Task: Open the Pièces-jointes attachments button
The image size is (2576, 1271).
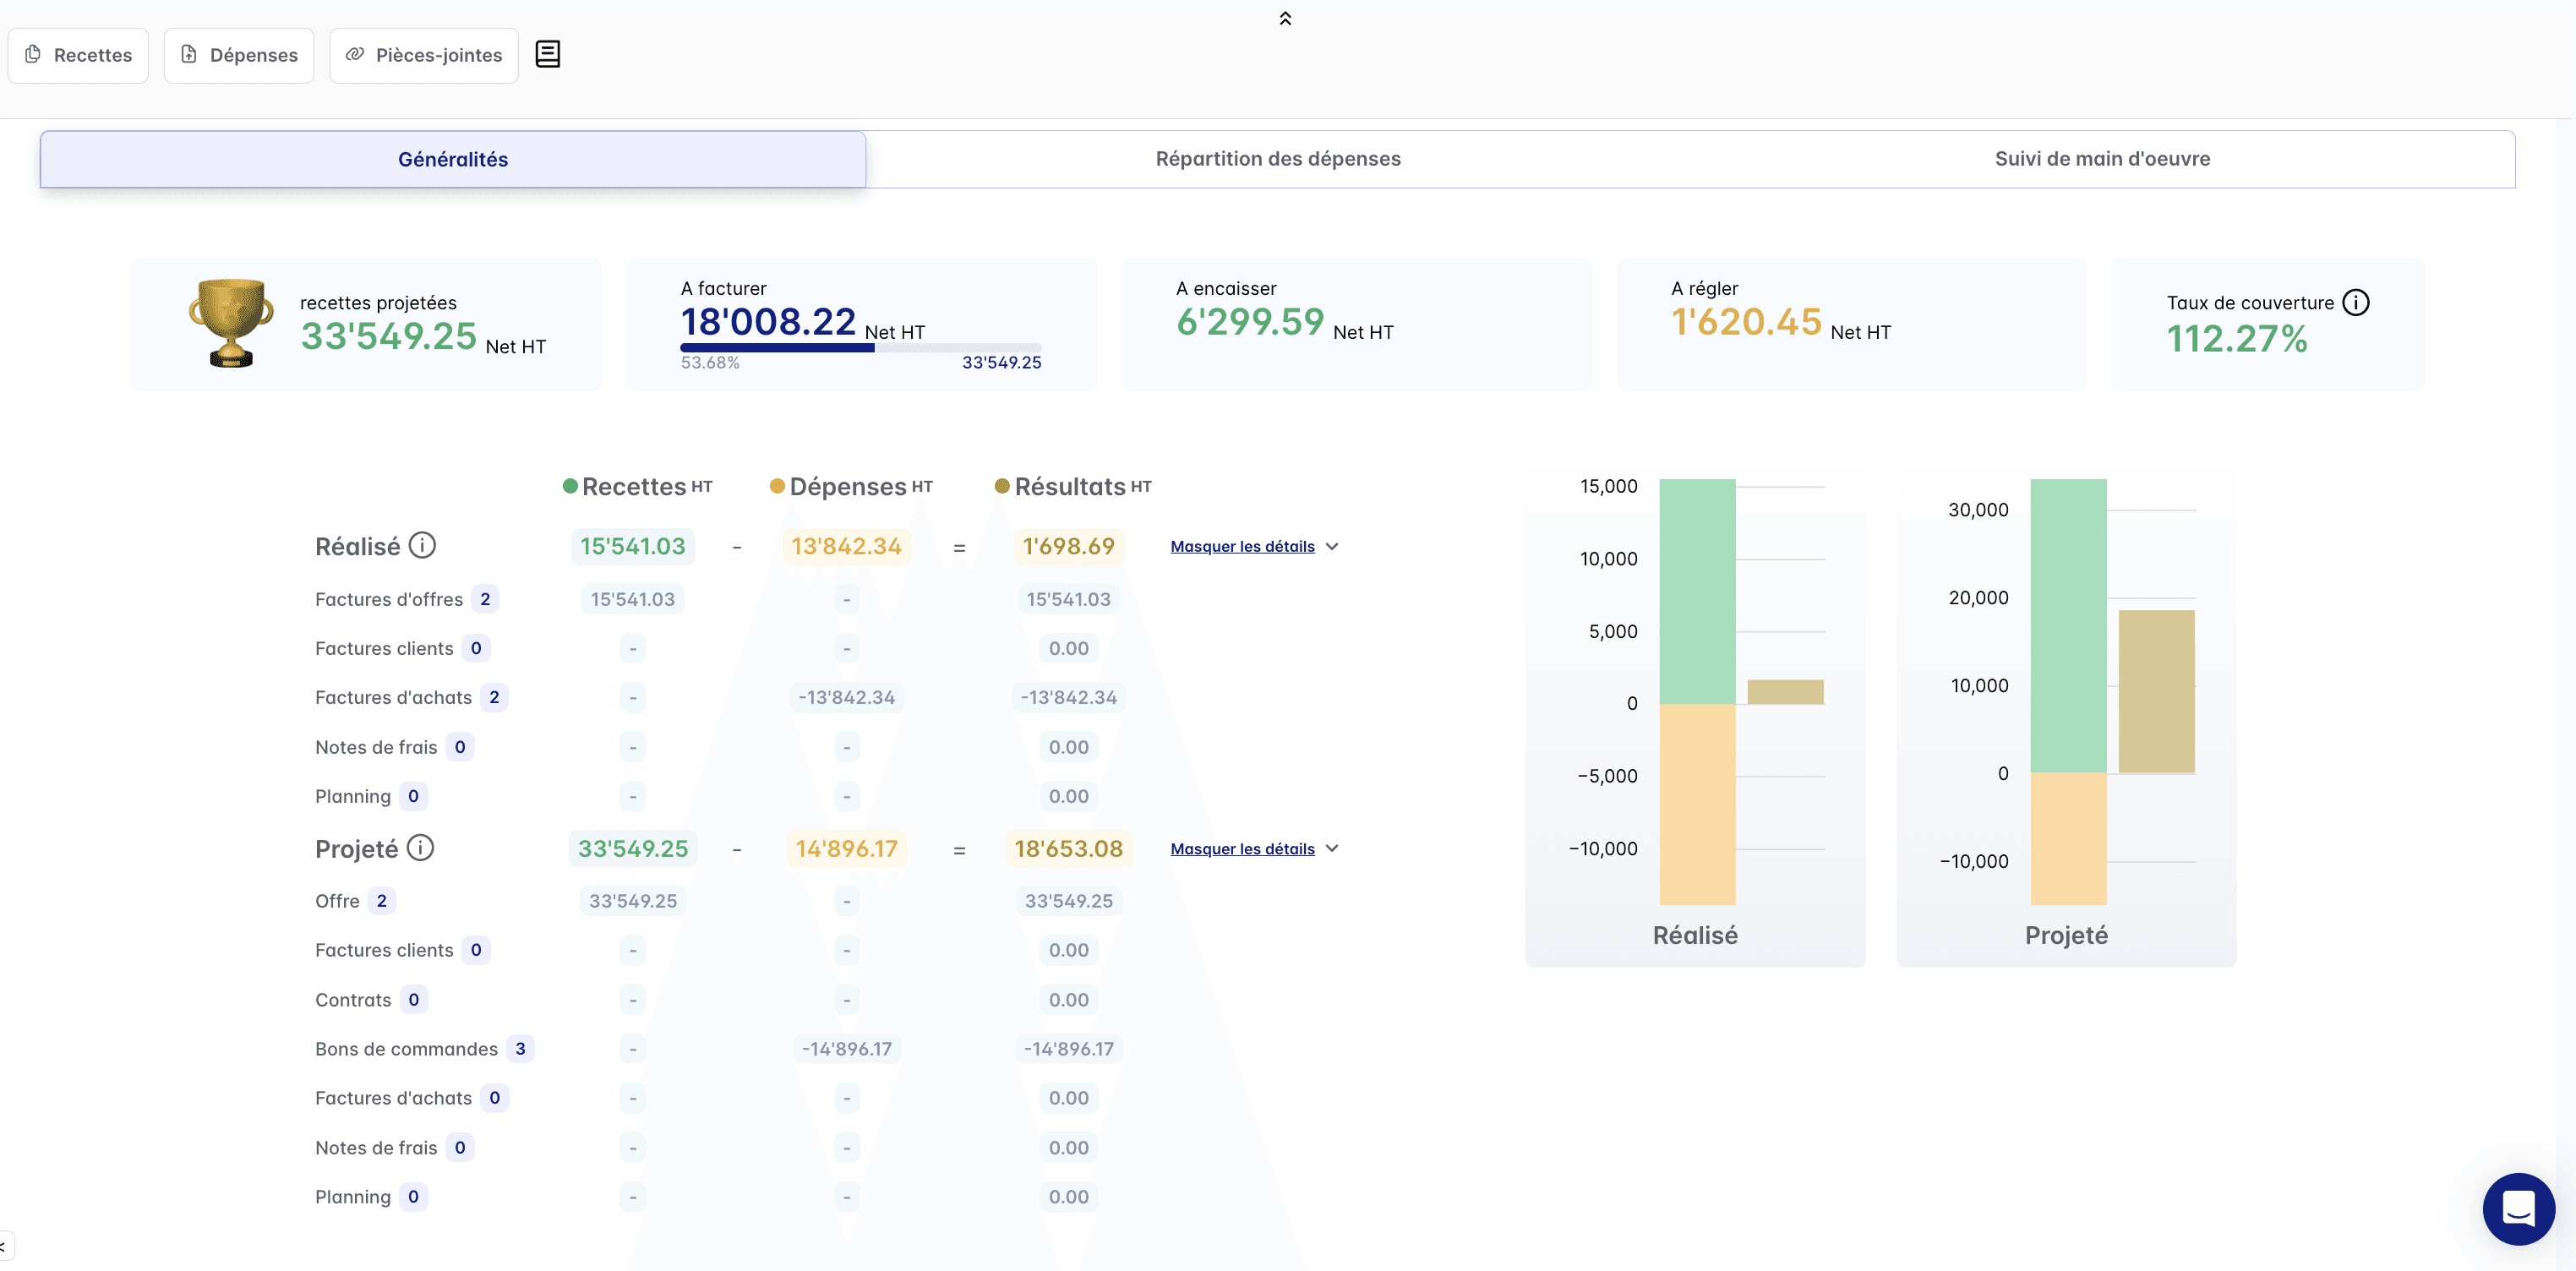Action: [424, 55]
